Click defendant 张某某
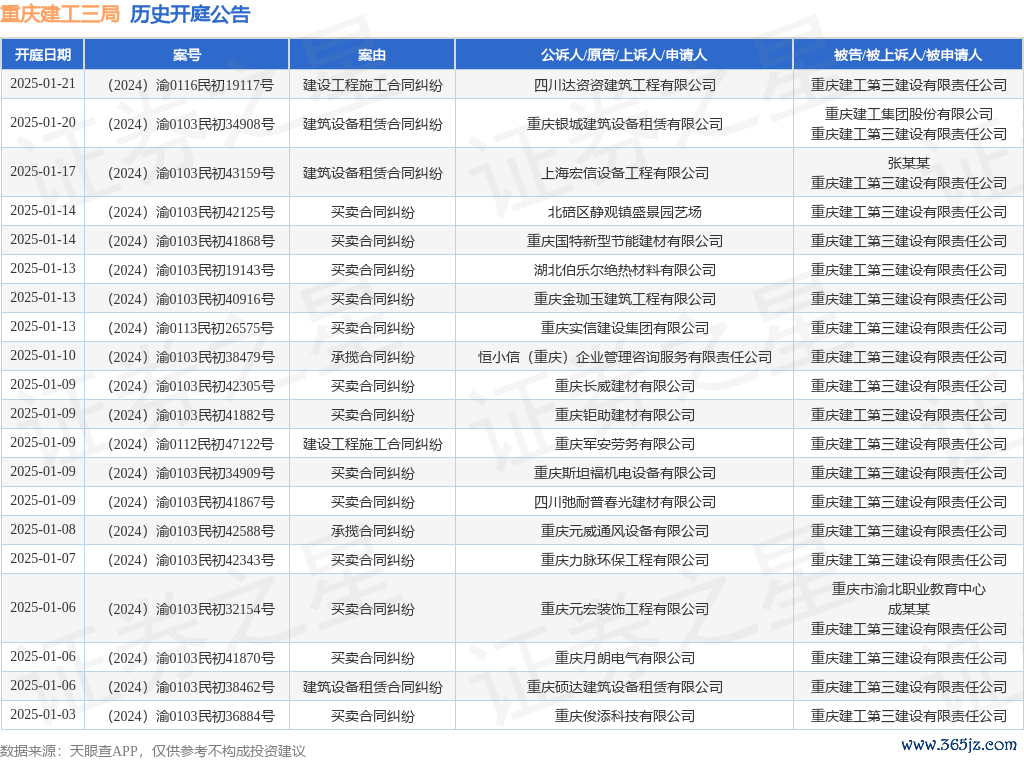 click(908, 163)
